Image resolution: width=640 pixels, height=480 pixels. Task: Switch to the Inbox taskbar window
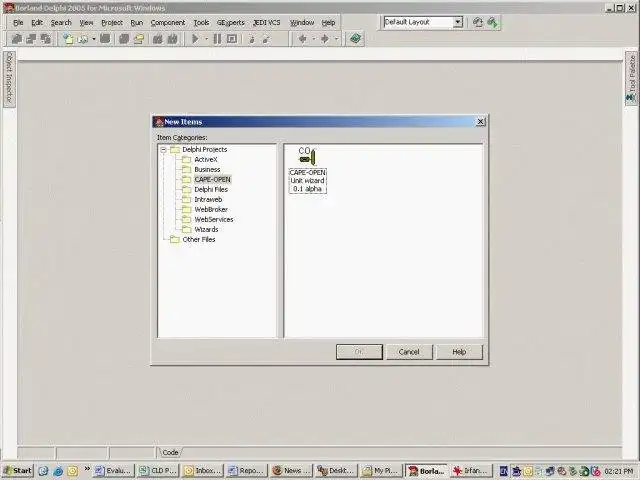coord(202,471)
